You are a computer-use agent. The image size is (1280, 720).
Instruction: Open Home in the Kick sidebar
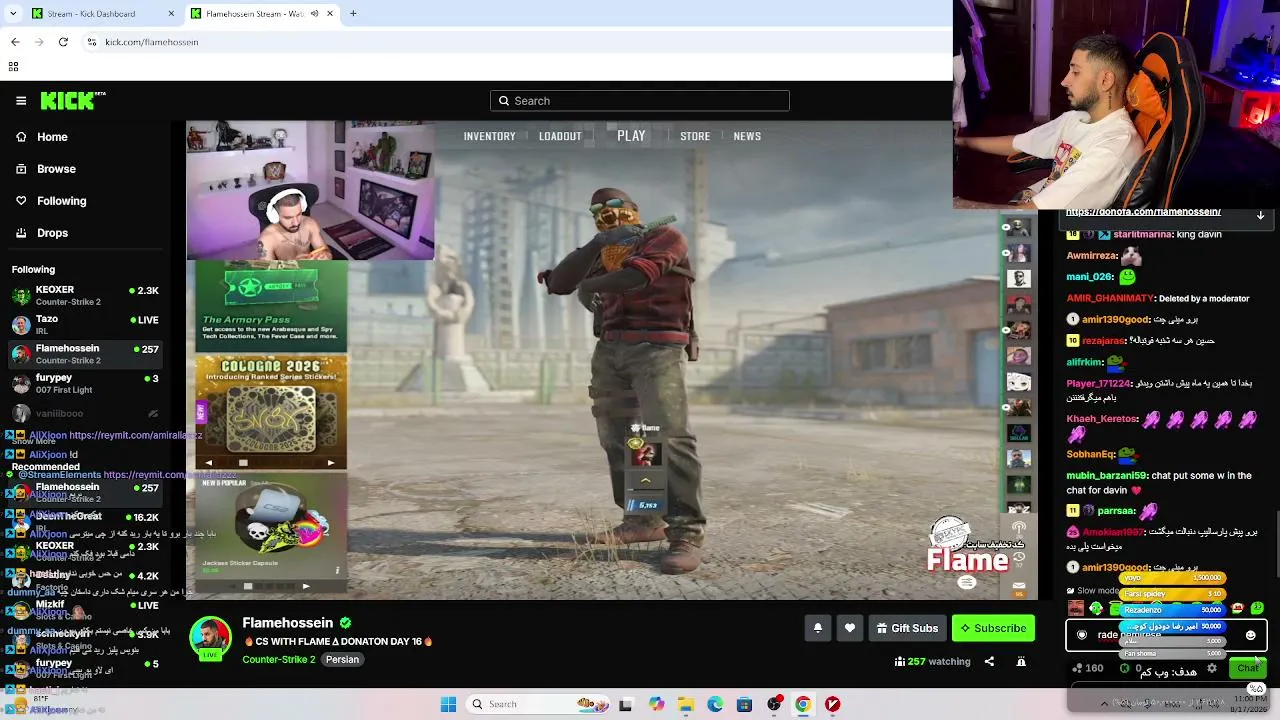coord(52,137)
